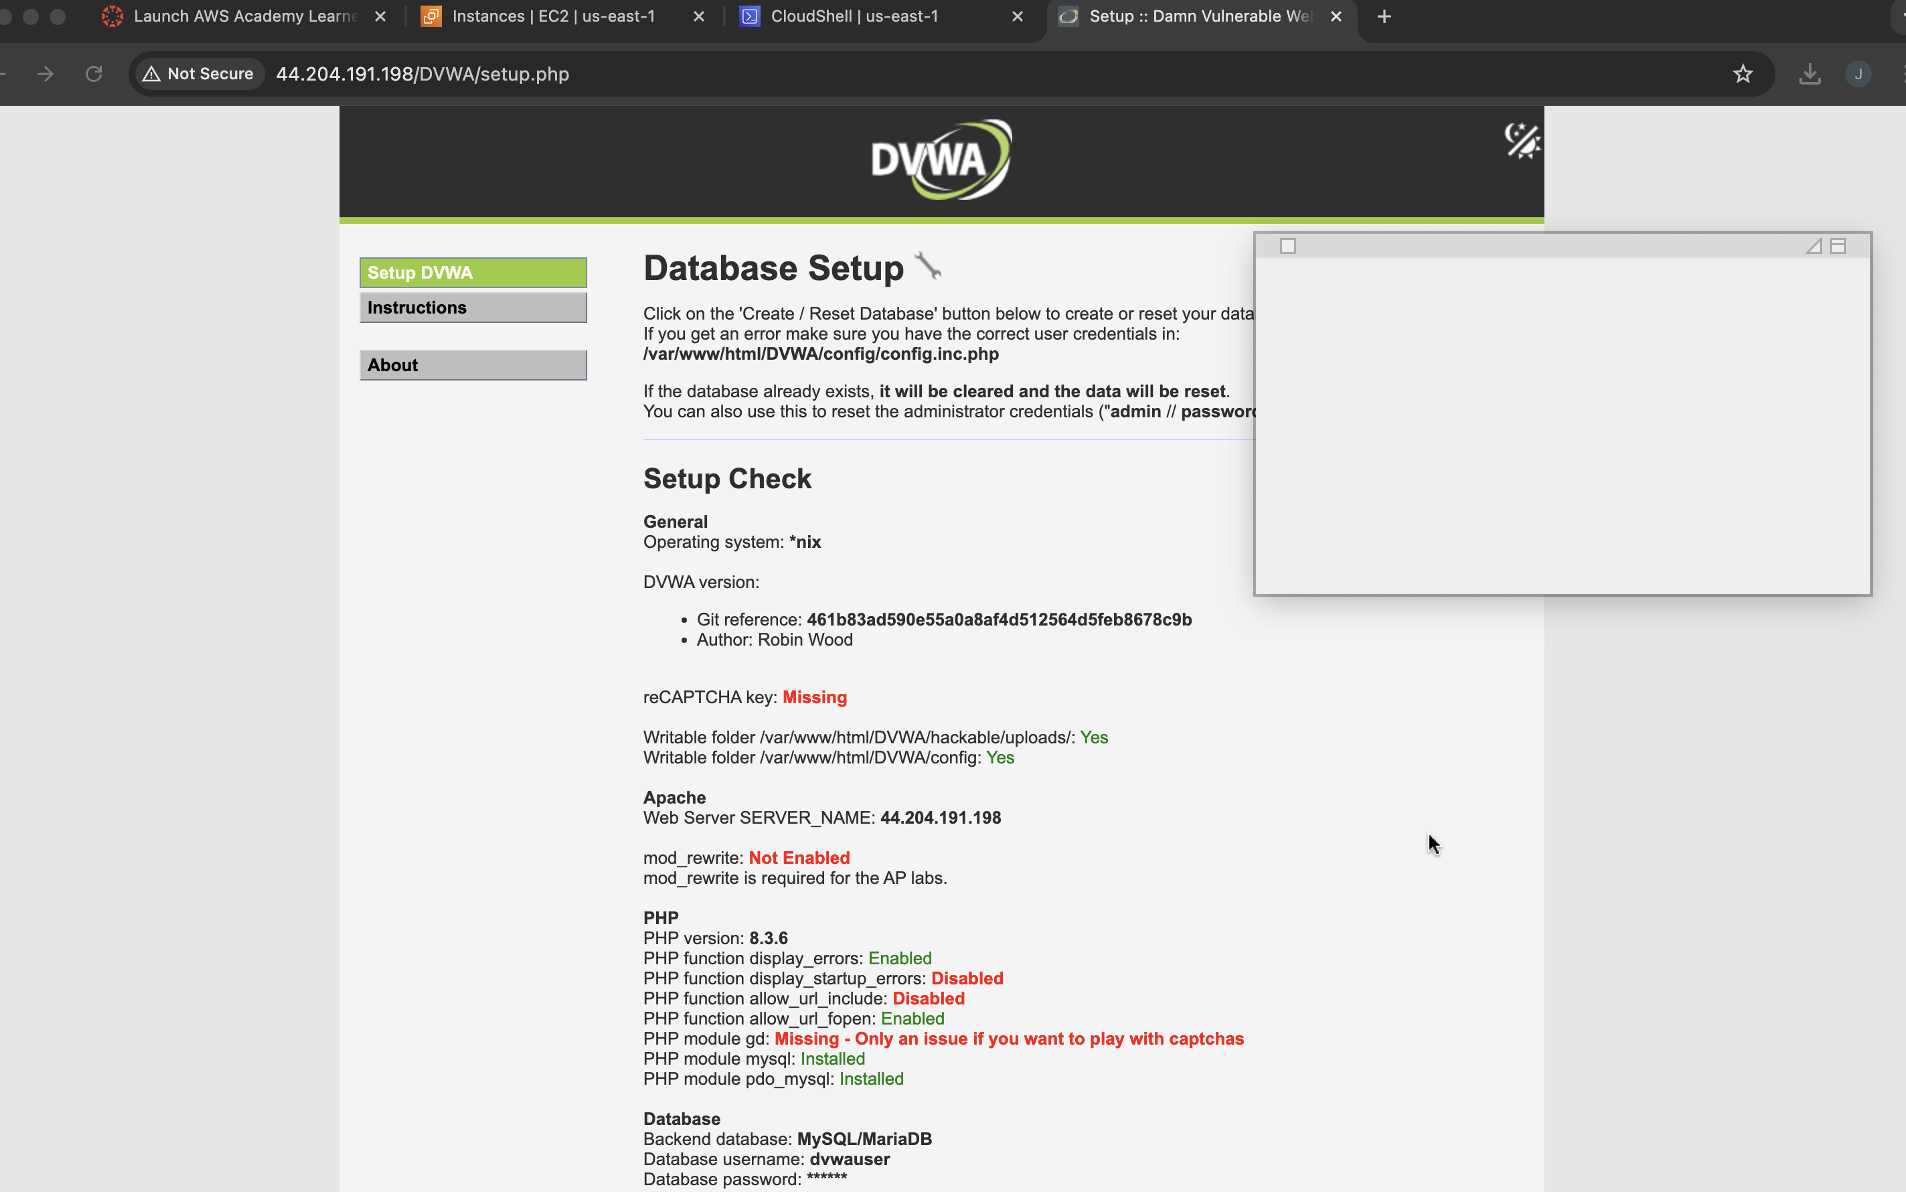Click the DVWA Setup tab favicon
Image resolution: width=1906 pixels, height=1192 pixels.
1068,16
